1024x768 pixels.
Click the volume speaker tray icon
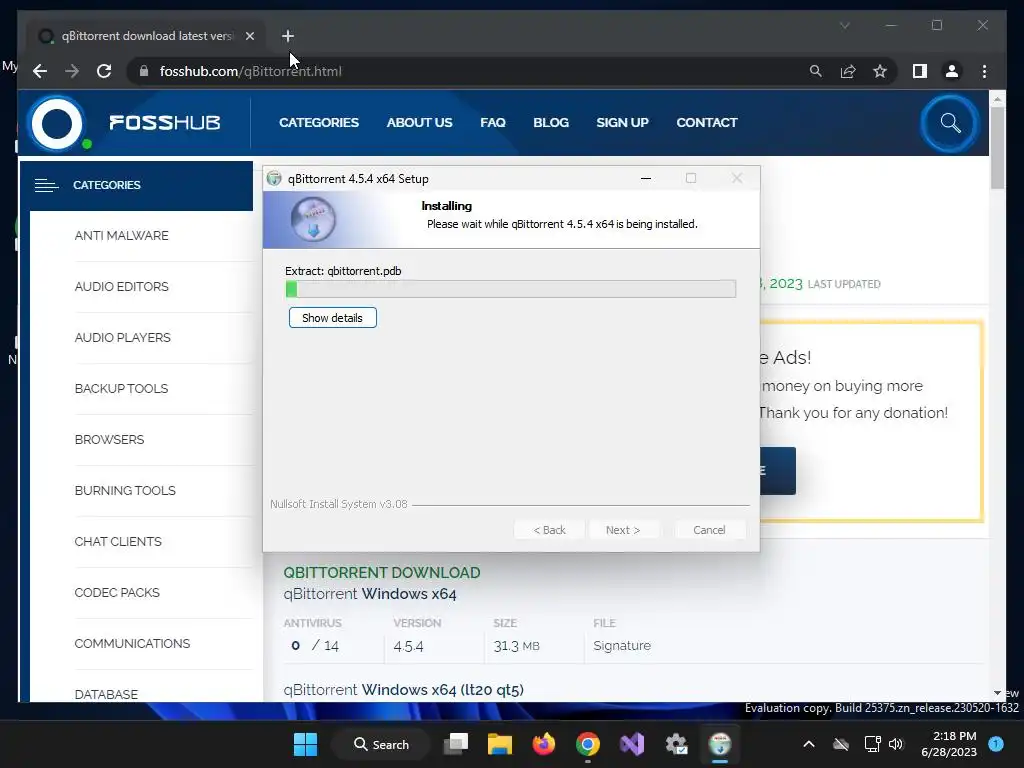coord(896,744)
